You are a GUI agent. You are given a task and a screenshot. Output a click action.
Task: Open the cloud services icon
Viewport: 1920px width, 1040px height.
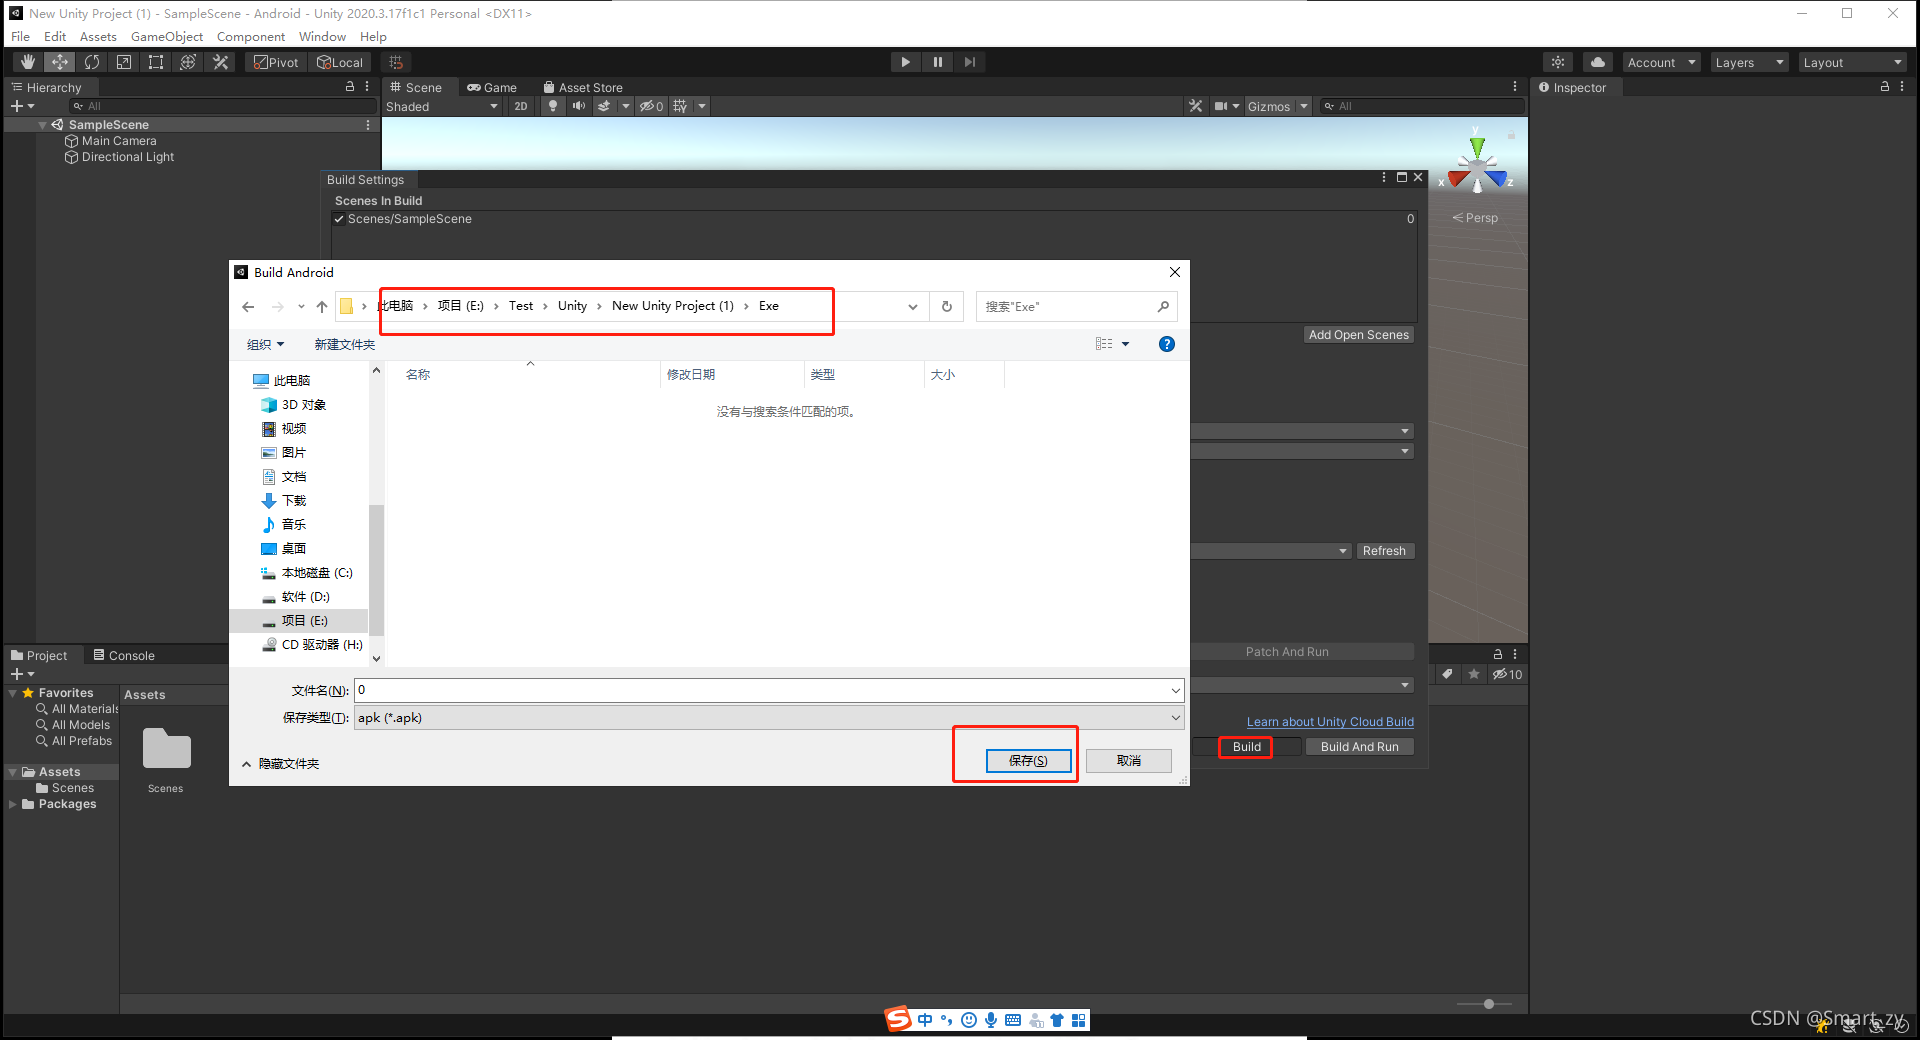click(1598, 62)
